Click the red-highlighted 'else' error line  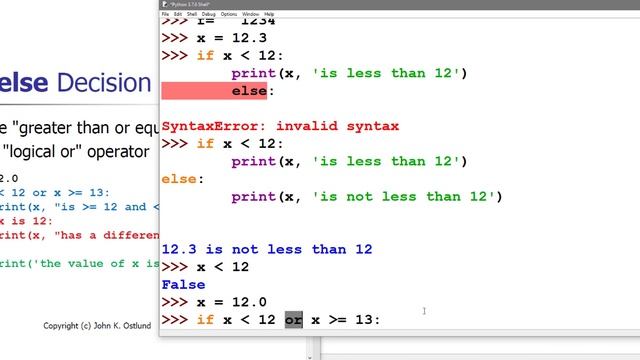point(214,91)
